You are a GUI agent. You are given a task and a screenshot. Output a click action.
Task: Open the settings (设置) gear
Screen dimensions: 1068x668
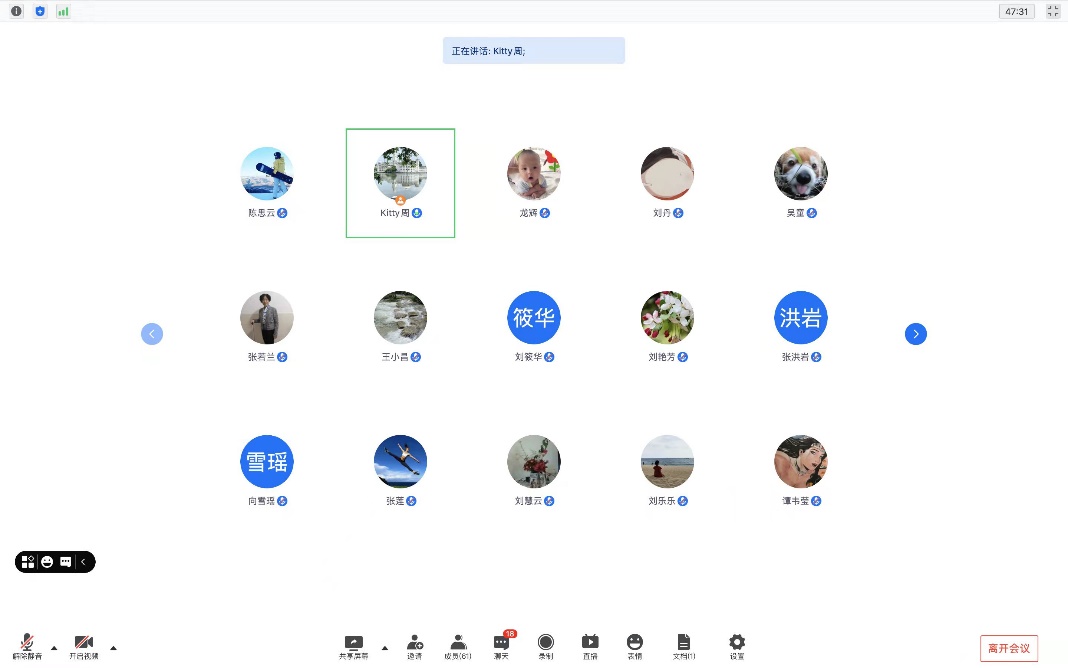[737, 645]
